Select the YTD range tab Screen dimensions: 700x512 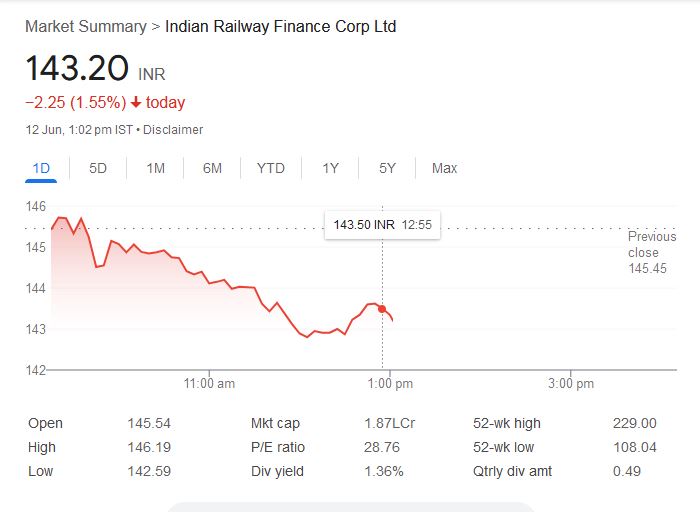[x=270, y=168]
